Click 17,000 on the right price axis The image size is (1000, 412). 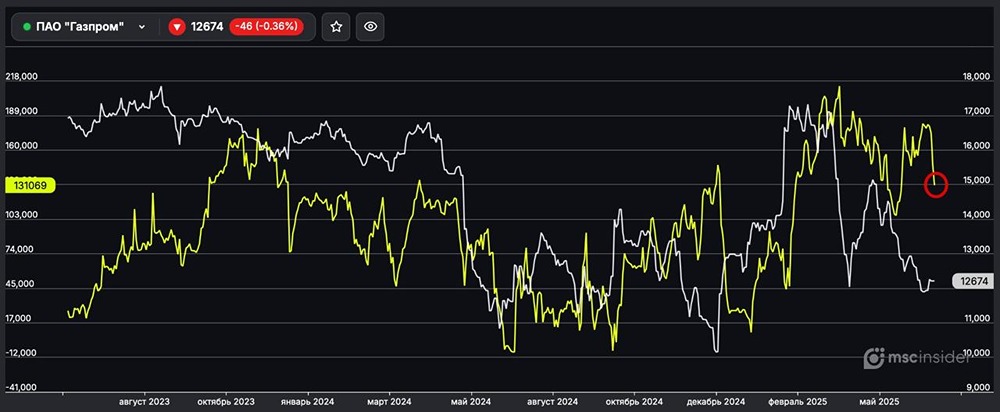[976, 112]
